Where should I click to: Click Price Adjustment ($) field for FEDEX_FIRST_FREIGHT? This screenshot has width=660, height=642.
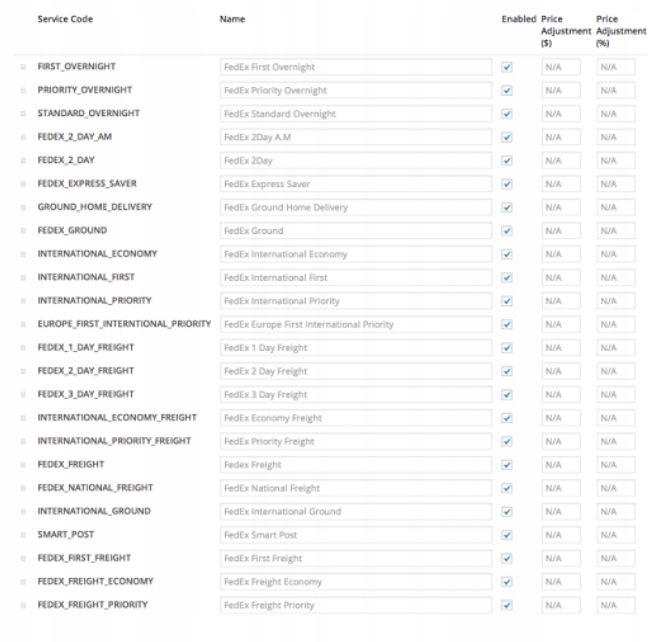(560, 558)
